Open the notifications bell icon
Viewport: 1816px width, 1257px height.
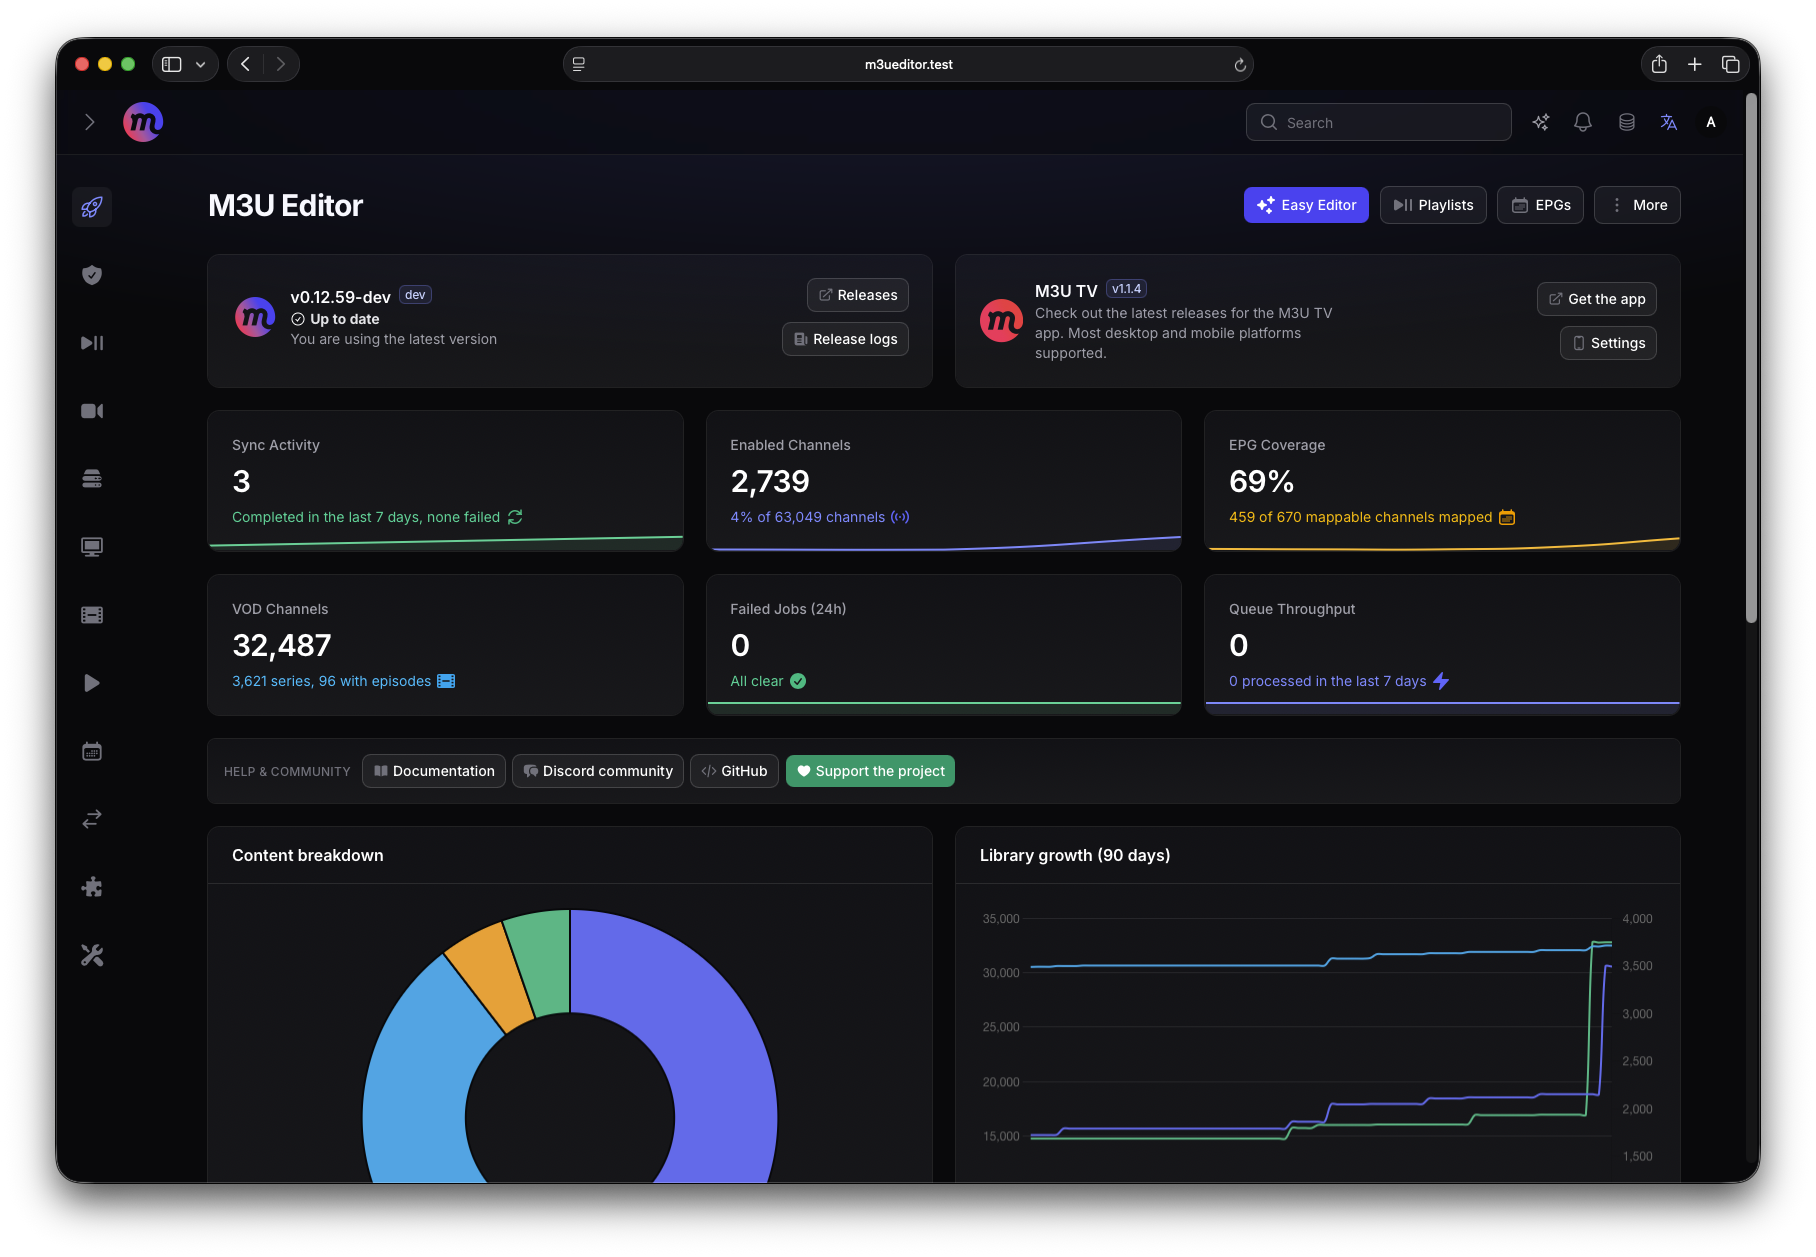1583,122
